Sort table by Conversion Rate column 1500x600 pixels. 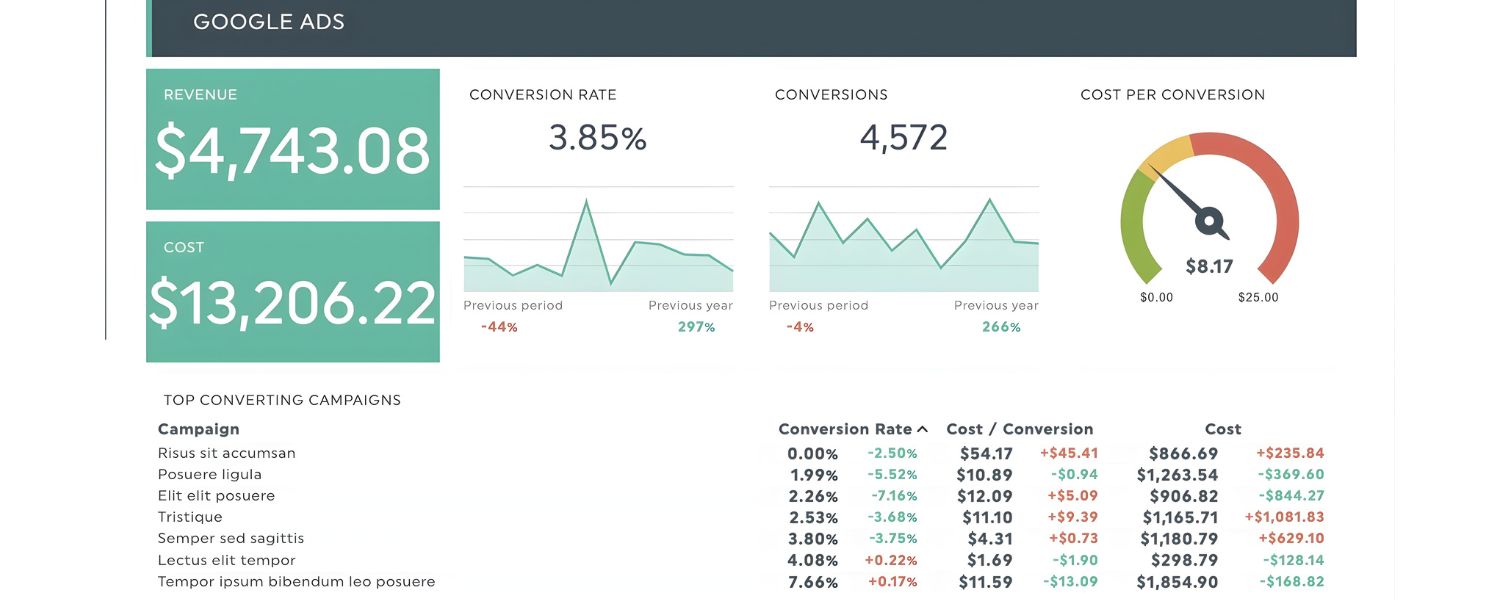[845, 429]
